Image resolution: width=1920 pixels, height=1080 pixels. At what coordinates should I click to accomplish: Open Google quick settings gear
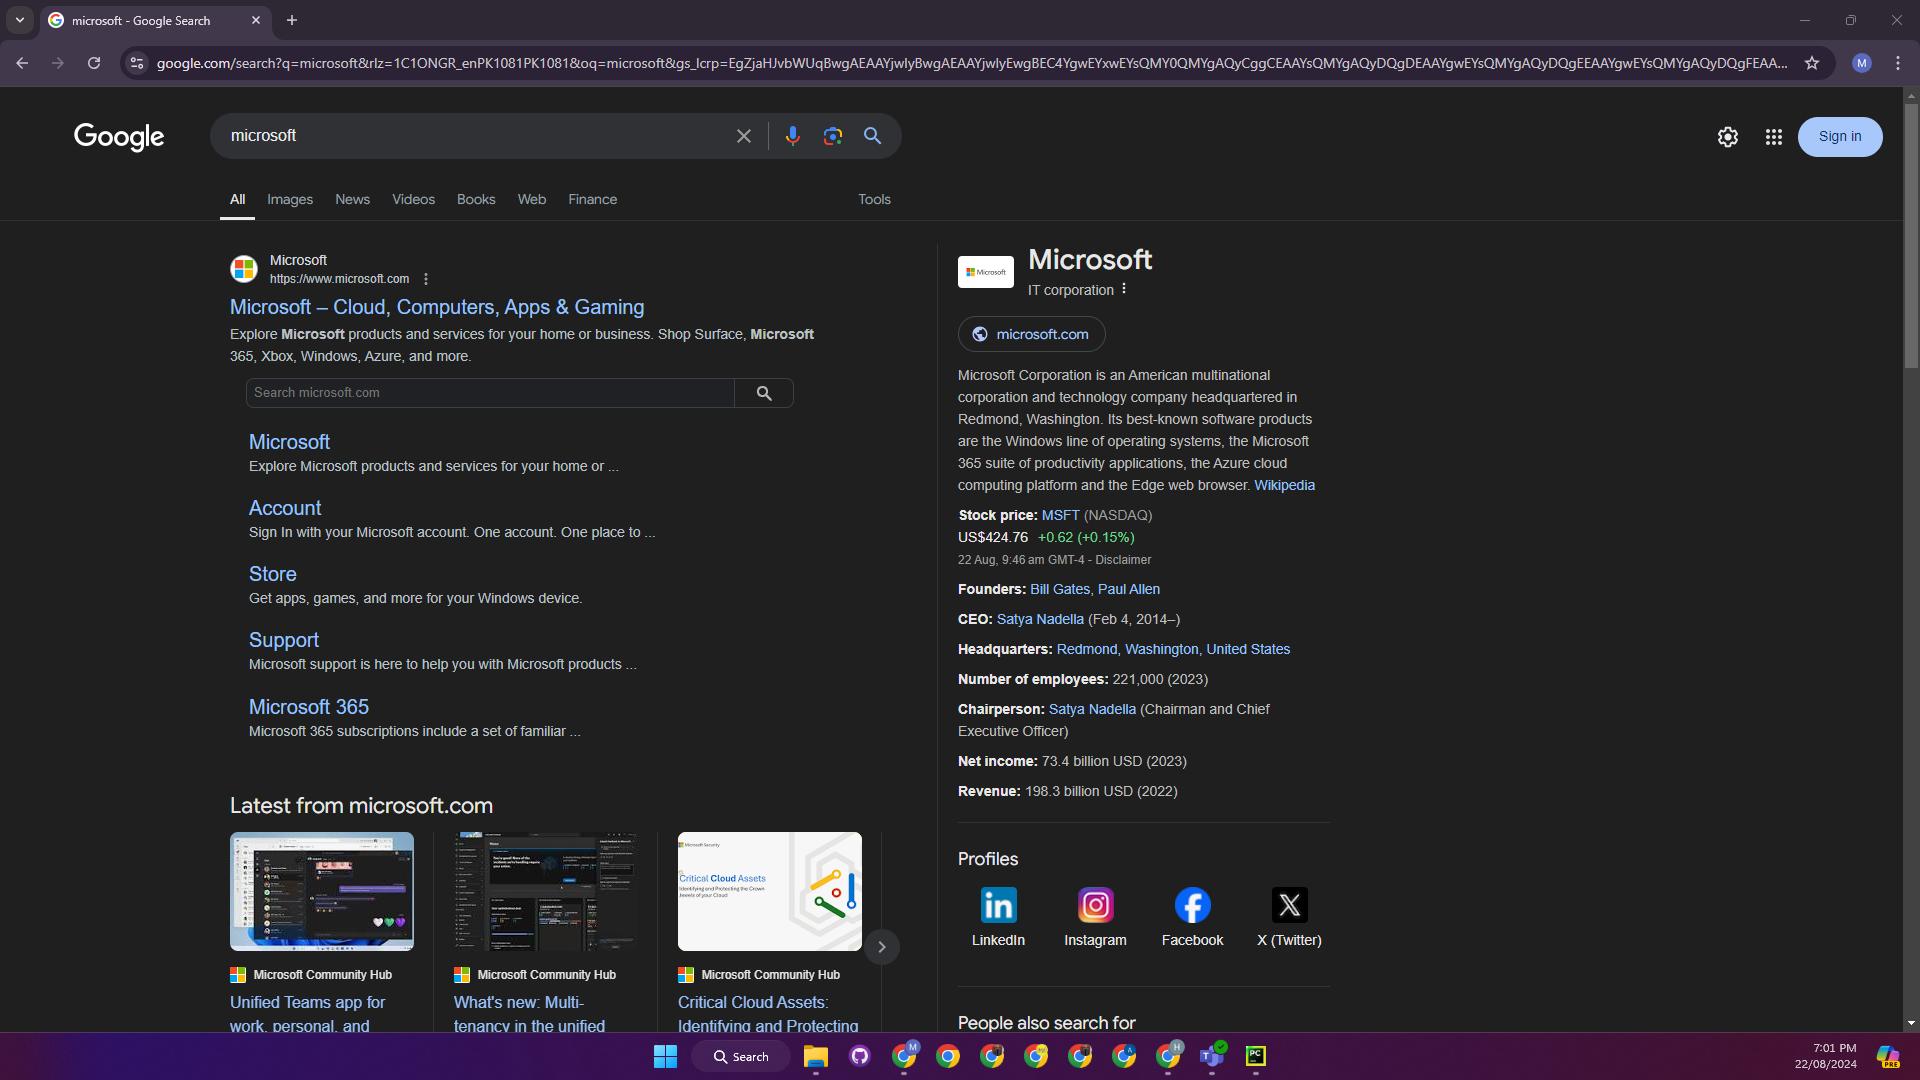tap(1727, 137)
